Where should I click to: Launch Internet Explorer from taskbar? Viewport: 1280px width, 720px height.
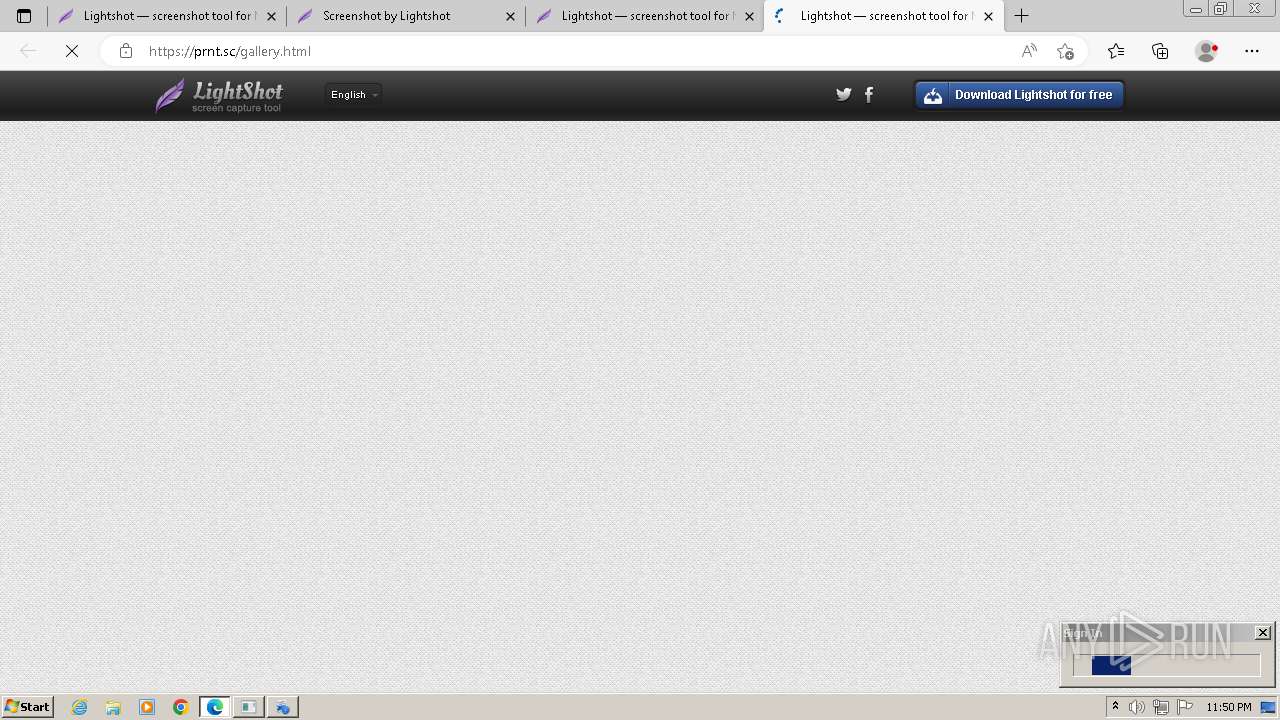[x=80, y=707]
